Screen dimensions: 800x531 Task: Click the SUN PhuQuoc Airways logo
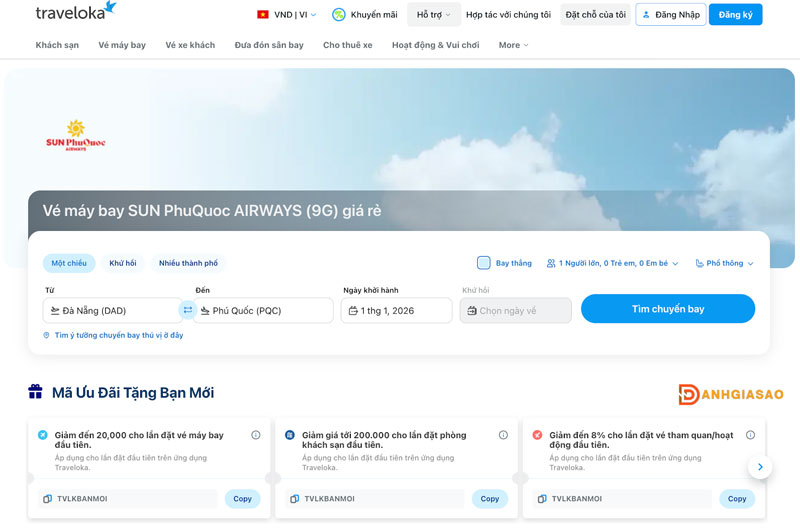(x=76, y=136)
